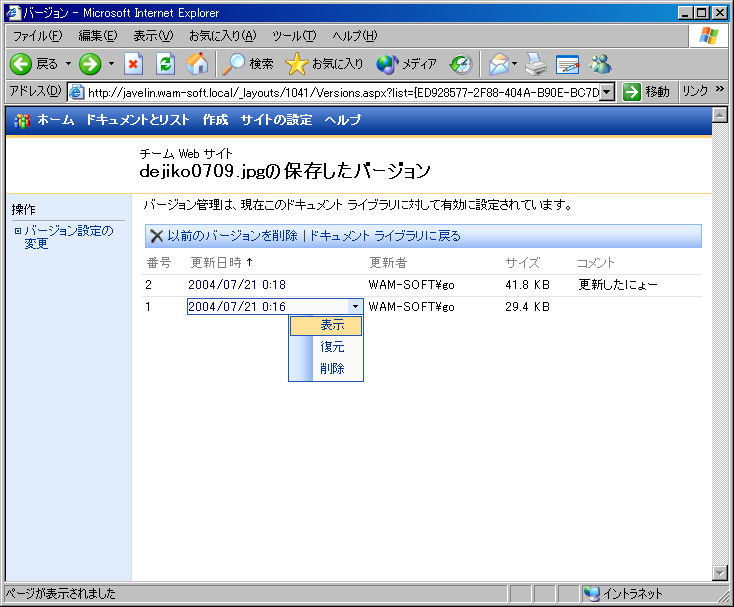734x607 pixels.
Task: Click the 41.8 KB size cell
Action: 528,285
